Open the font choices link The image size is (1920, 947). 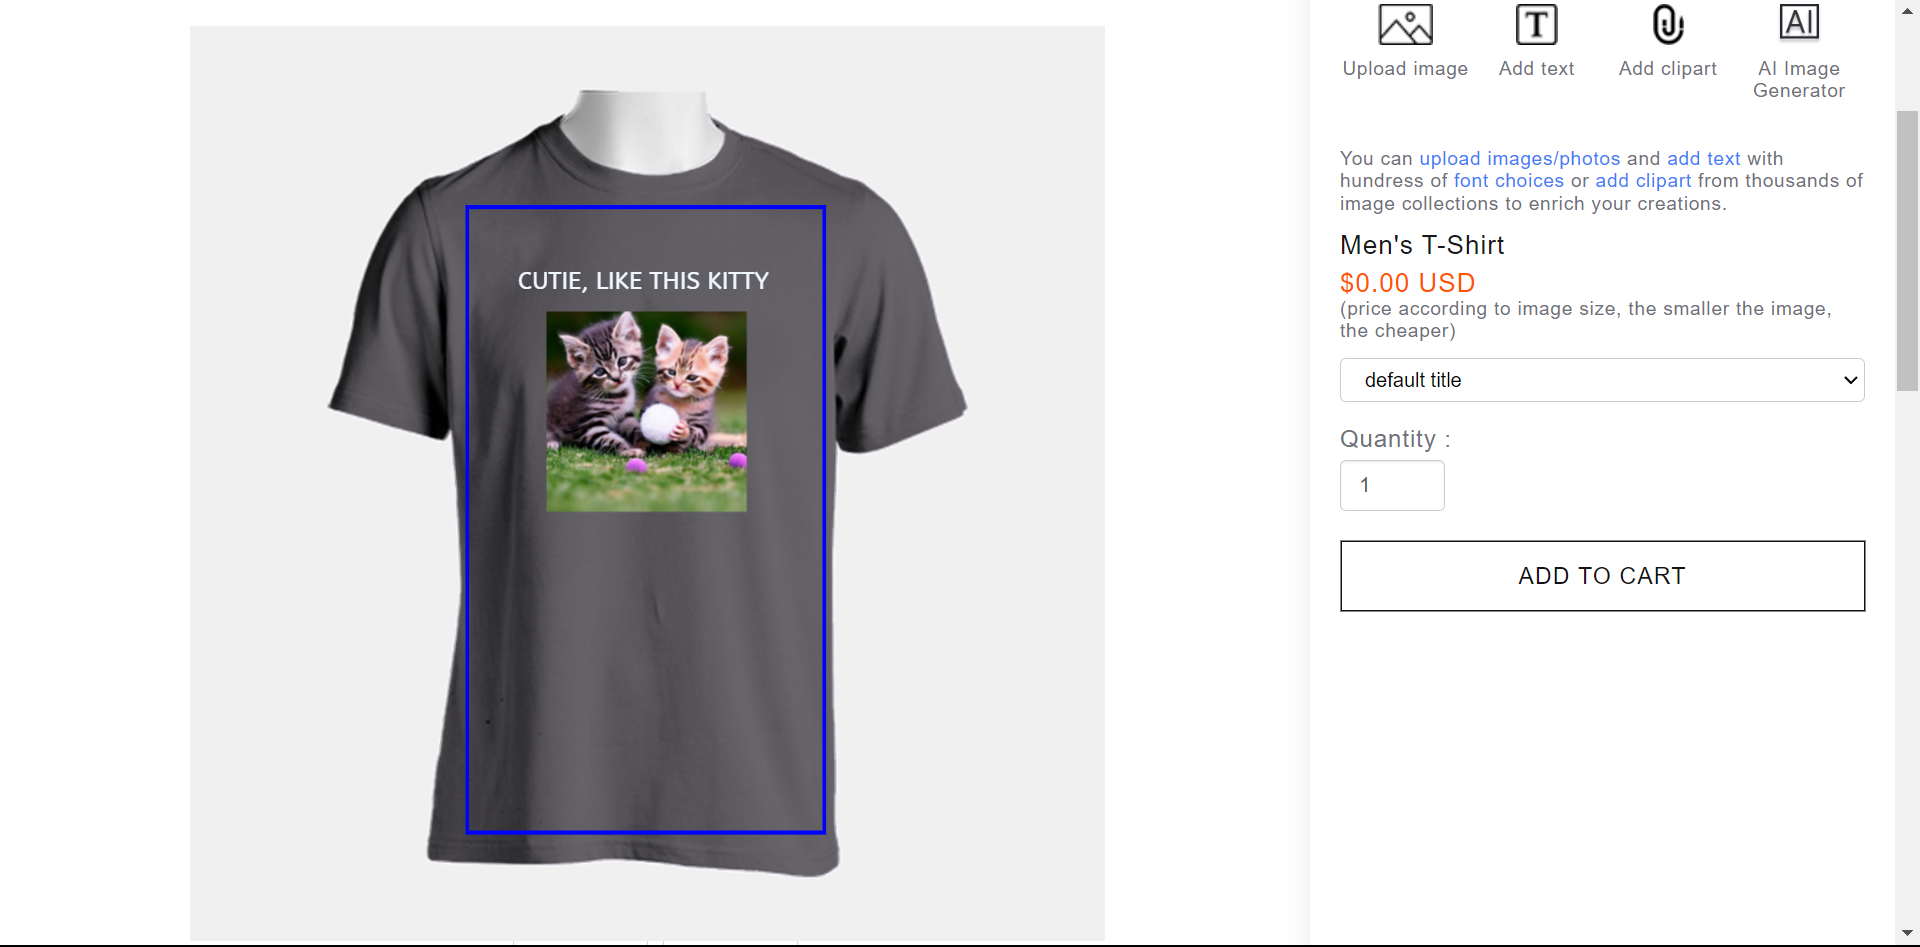[x=1508, y=181]
